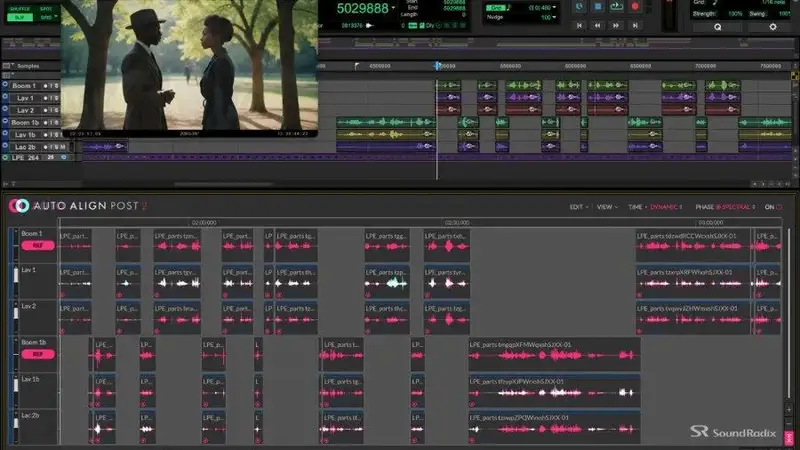Click the Strength percentage value
Screen dimensions: 800x450
(735, 14)
